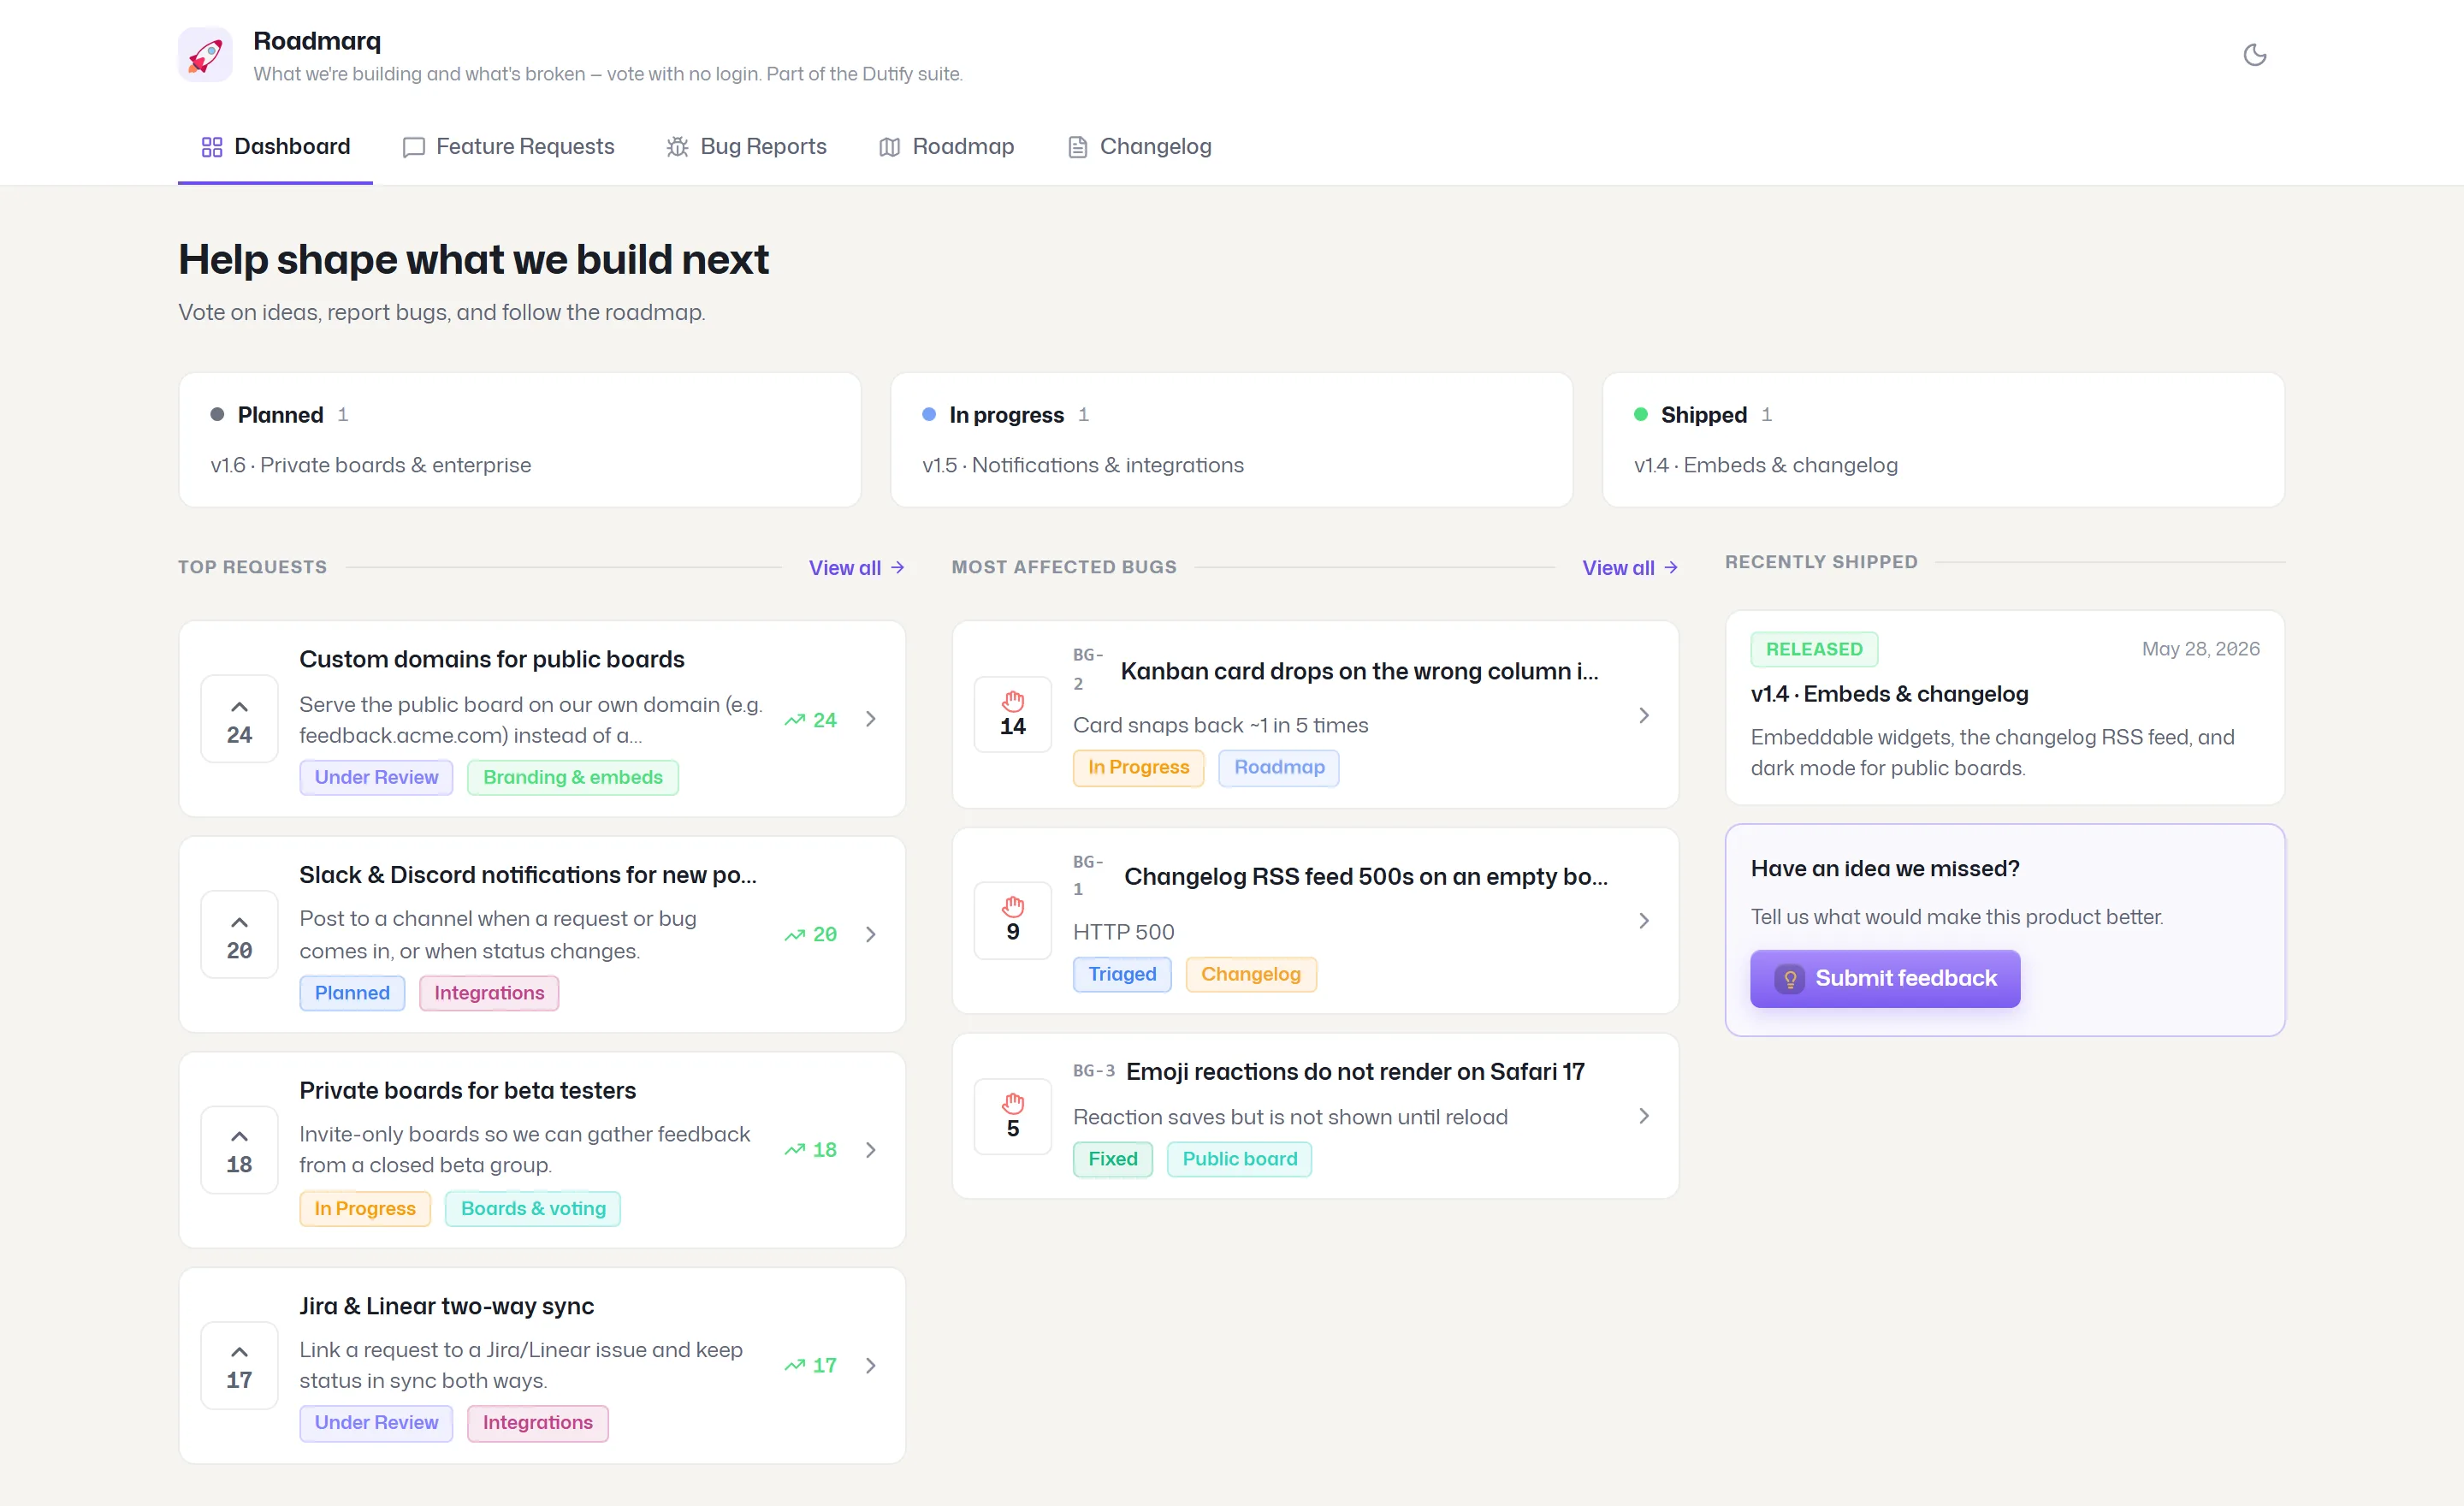Click the Boards & voting tag

533,1209
